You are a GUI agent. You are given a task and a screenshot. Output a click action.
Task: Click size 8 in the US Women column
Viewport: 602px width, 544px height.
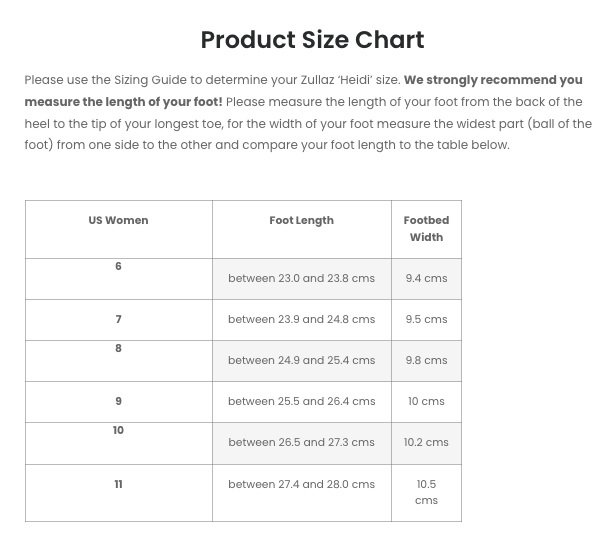(118, 348)
